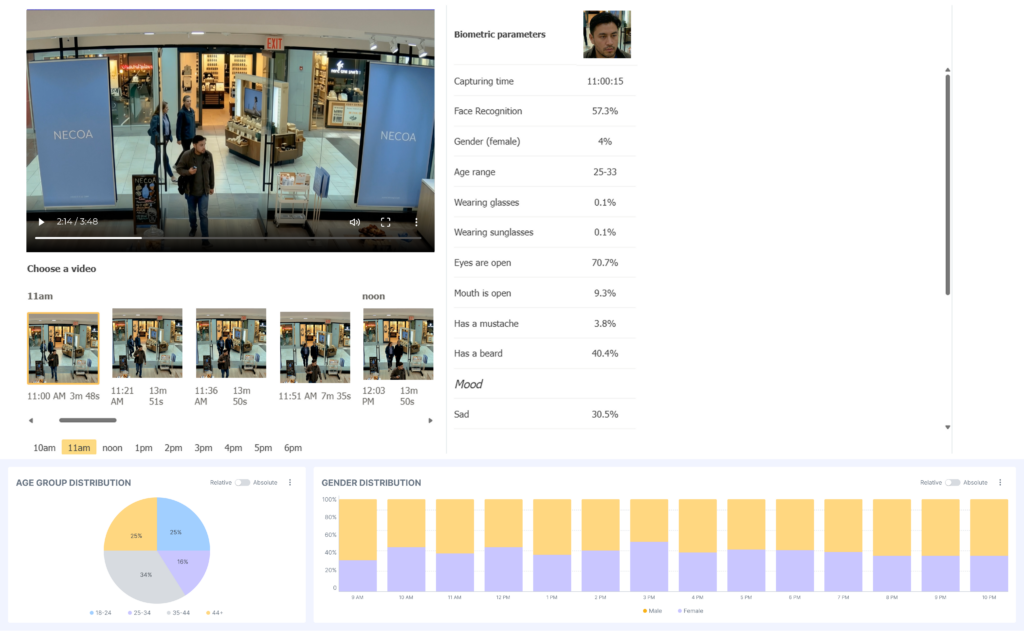The height and width of the screenshot is (631, 1024).
Task: Open Gender Distribution kebab menu
Action: click(1000, 482)
